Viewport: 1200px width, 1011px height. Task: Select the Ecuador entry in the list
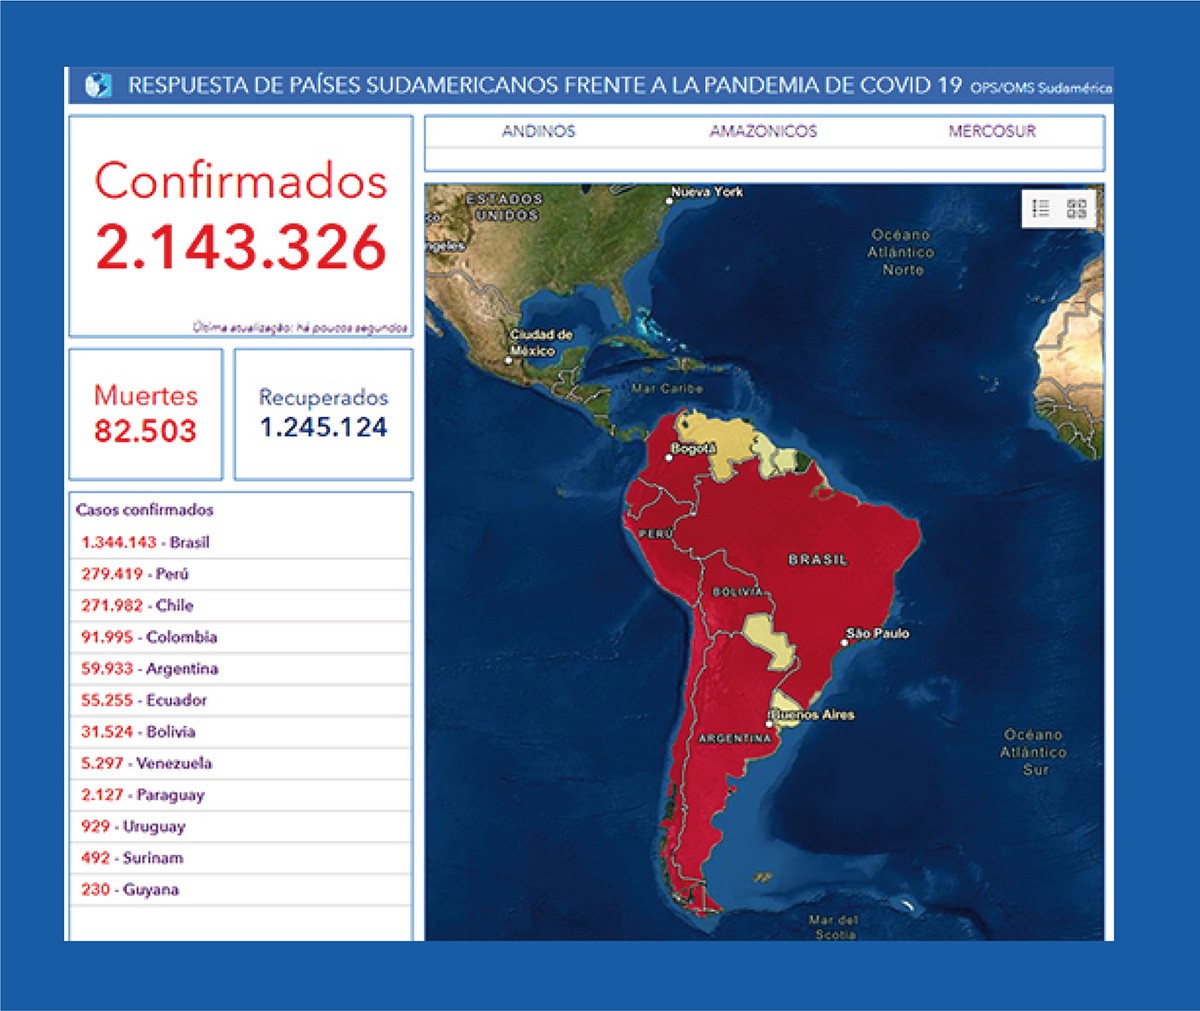pyautogui.click(x=144, y=700)
